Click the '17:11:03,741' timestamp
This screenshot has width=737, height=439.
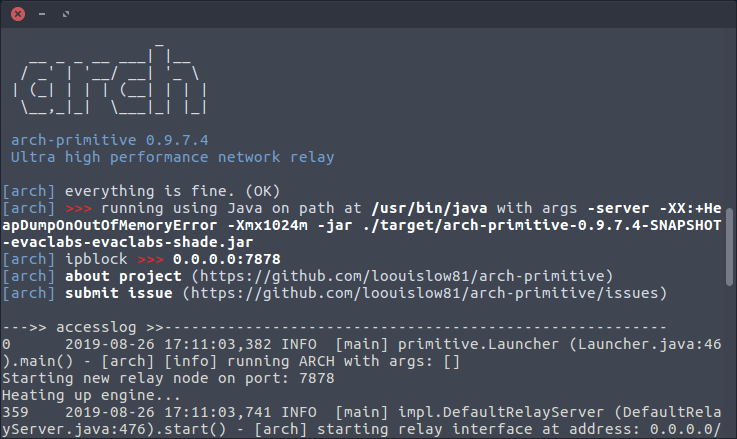coord(218,412)
